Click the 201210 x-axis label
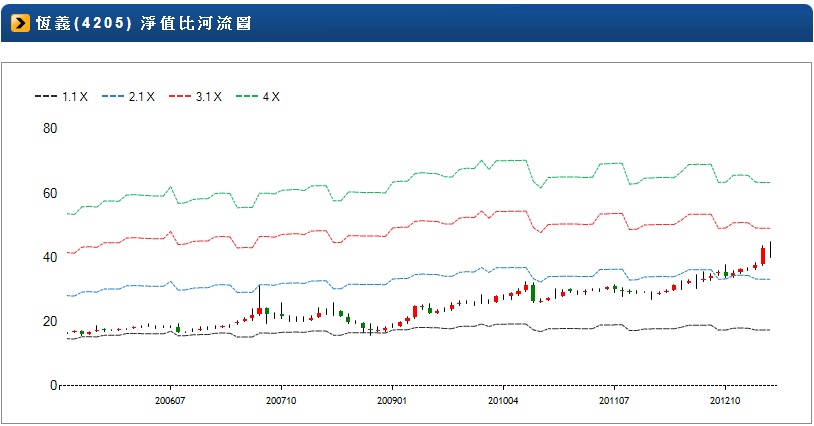 725,401
